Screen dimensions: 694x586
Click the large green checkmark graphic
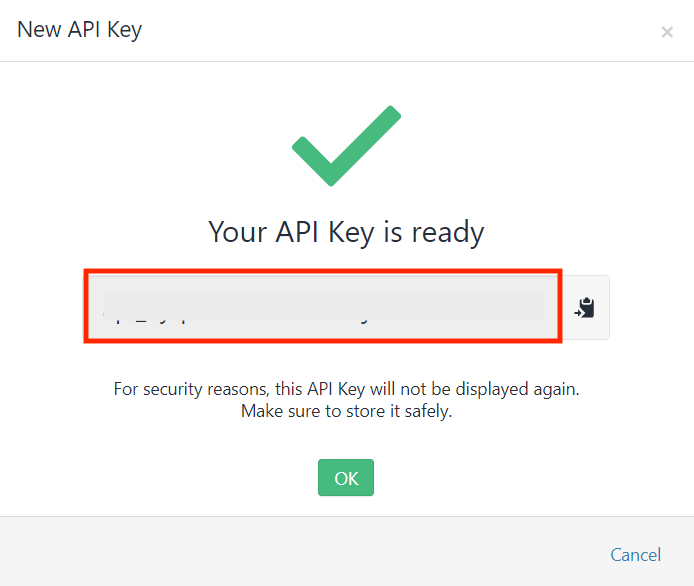click(346, 146)
